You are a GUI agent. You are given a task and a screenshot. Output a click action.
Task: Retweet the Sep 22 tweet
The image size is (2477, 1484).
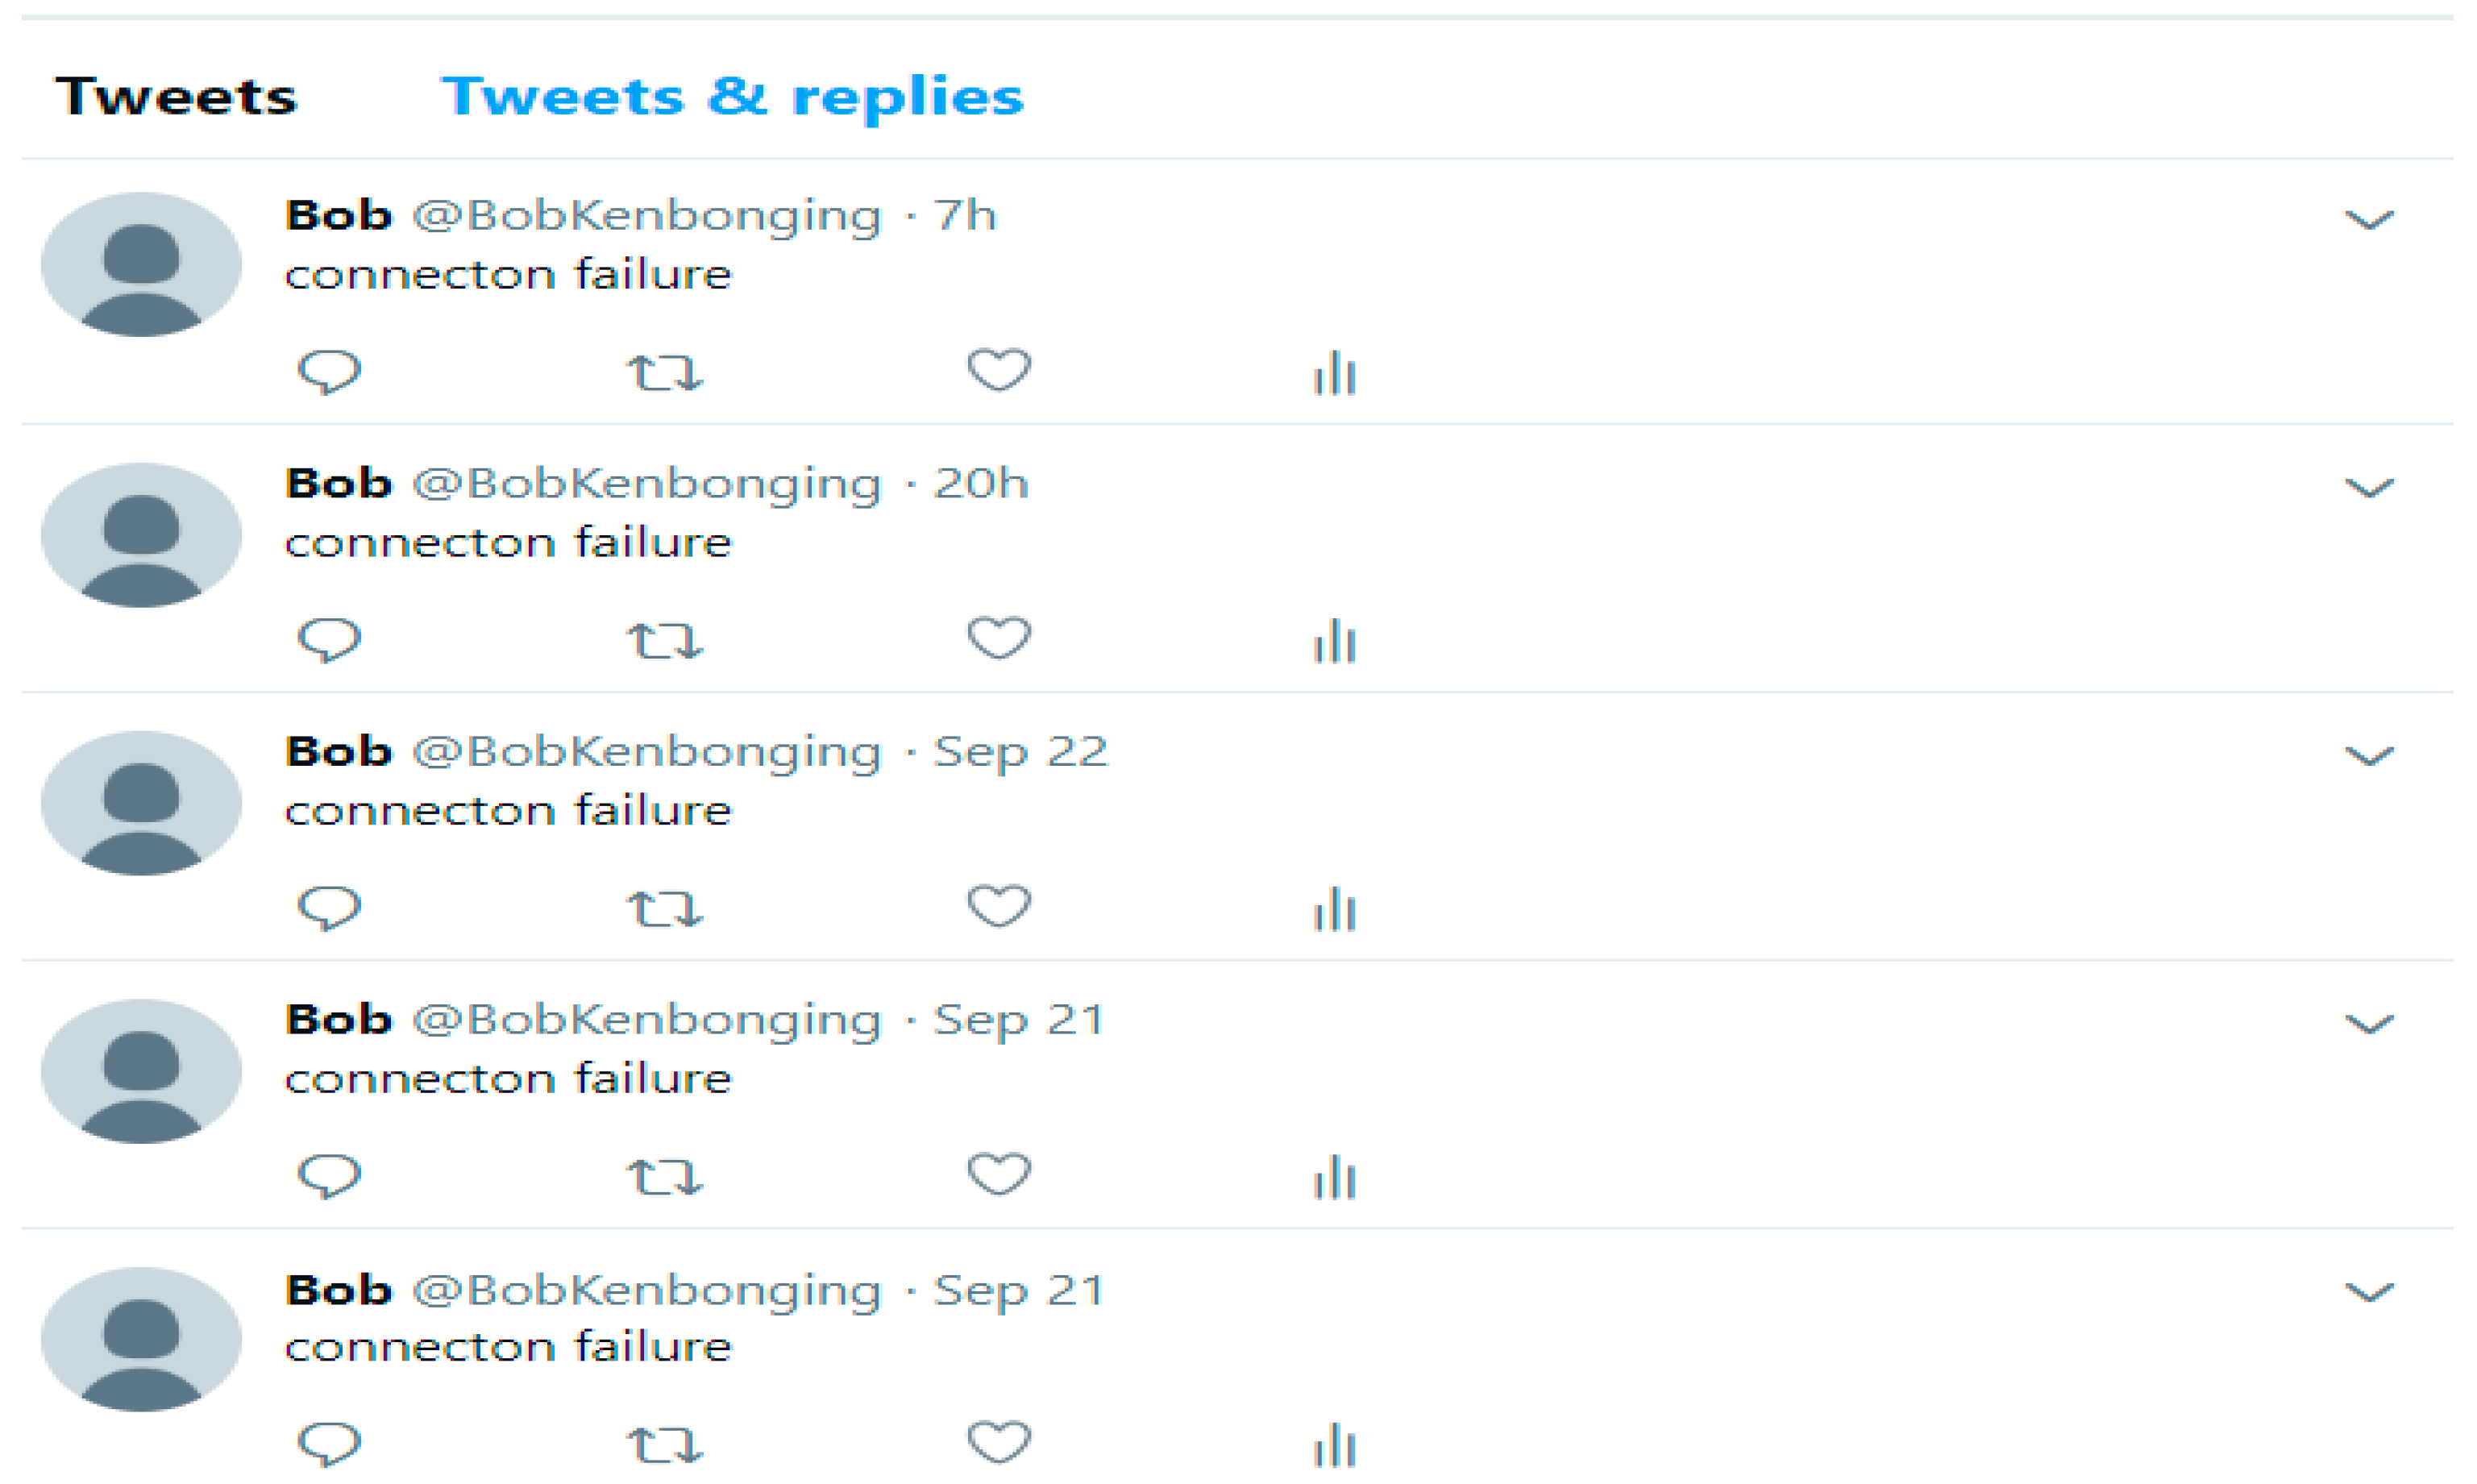(664, 909)
